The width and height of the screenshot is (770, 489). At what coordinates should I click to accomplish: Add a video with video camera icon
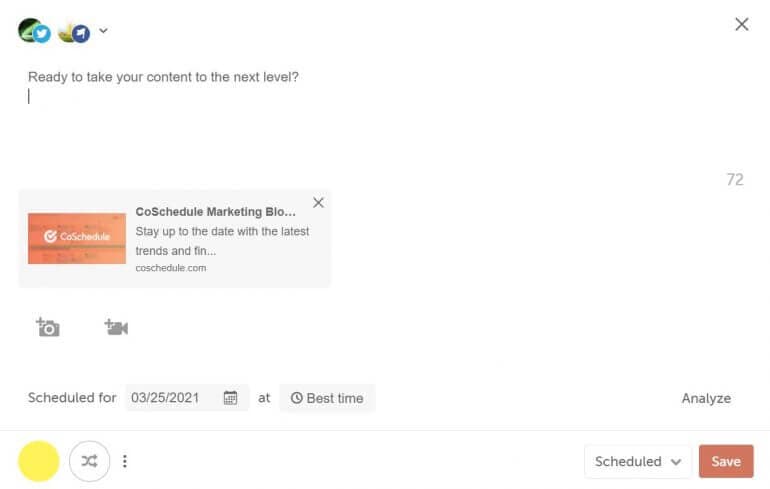[x=116, y=327]
